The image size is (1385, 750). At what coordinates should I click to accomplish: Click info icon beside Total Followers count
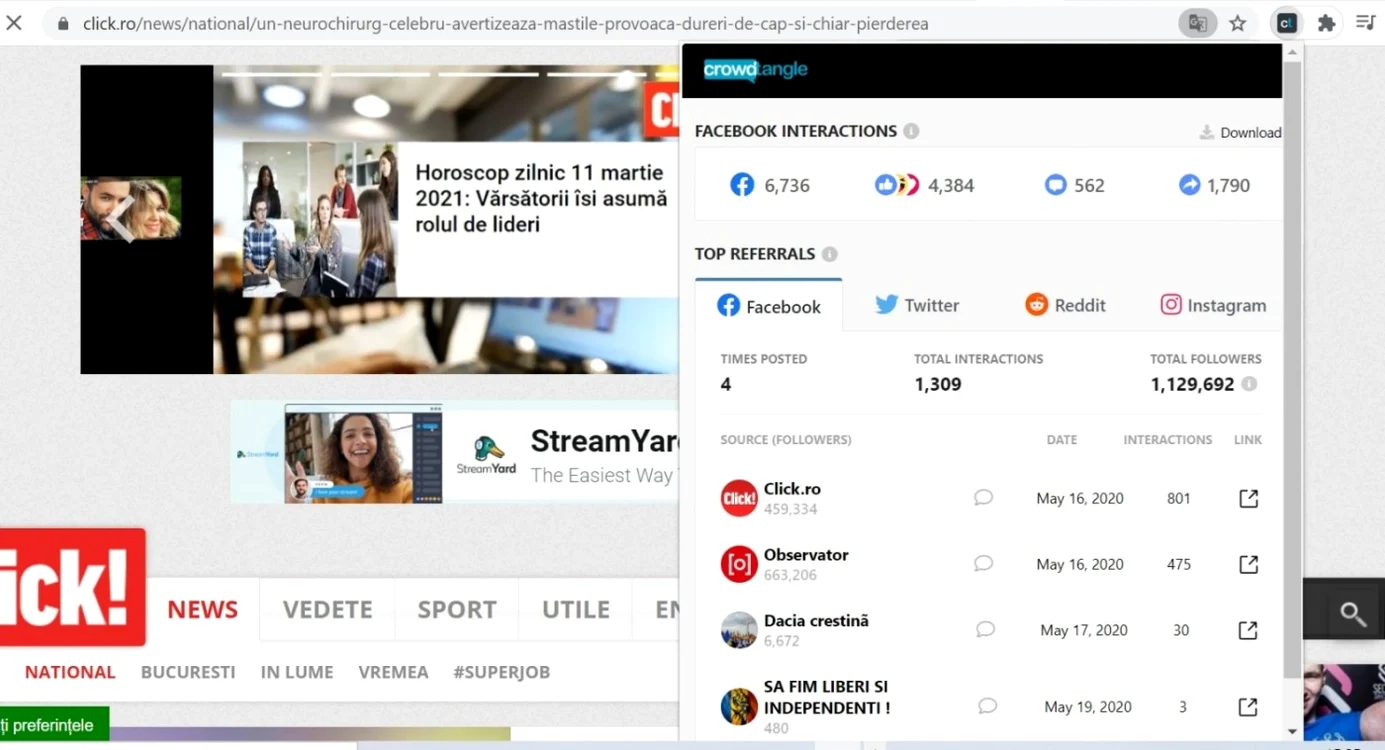tap(1249, 384)
